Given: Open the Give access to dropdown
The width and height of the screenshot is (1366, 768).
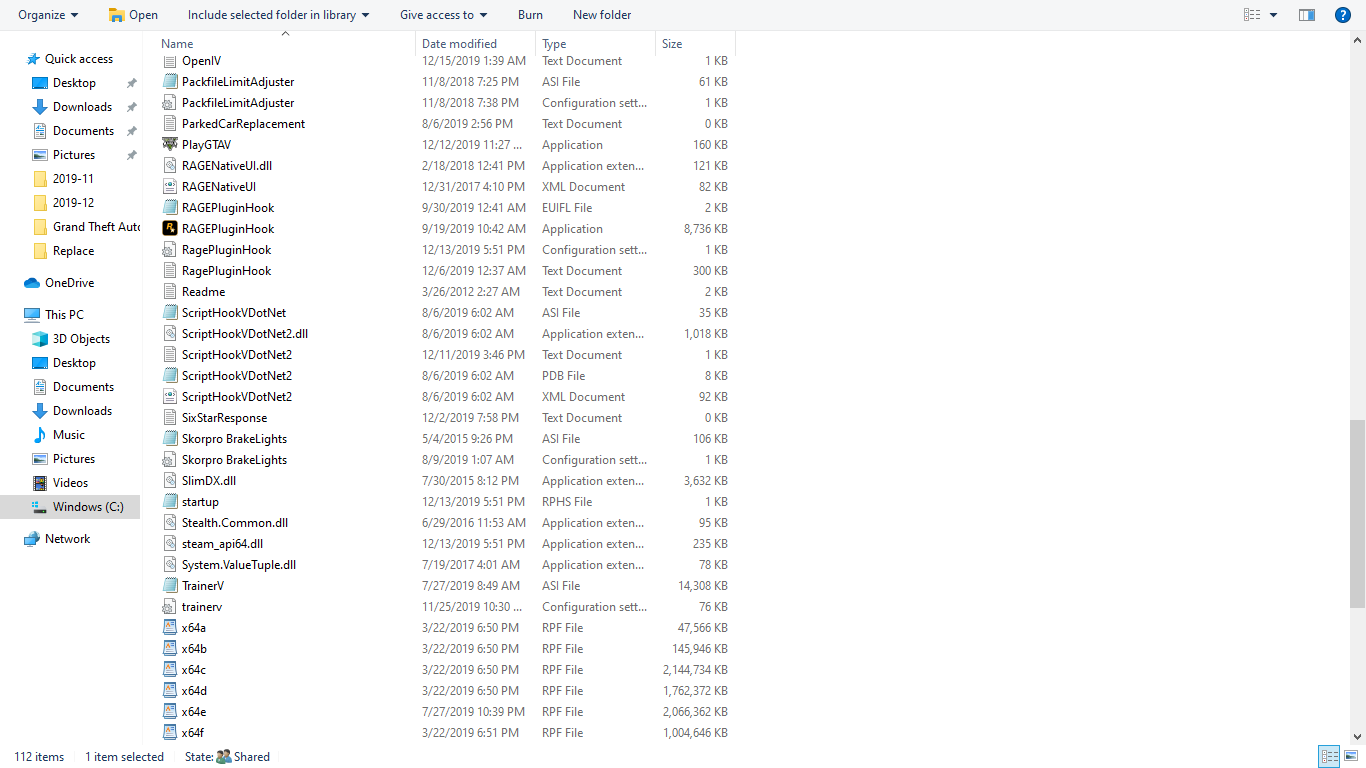Looking at the screenshot, I should click(x=443, y=15).
